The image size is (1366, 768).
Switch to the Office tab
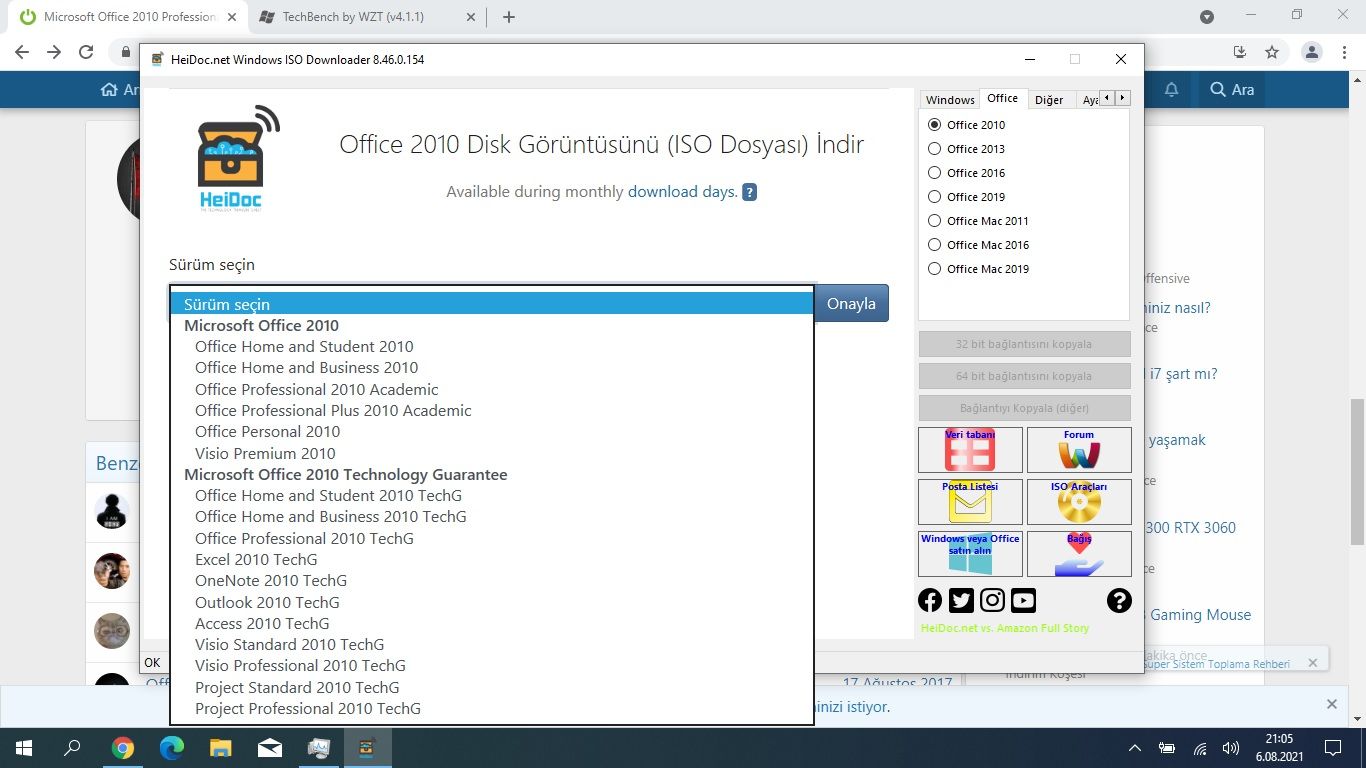pyautogui.click(x=1002, y=98)
